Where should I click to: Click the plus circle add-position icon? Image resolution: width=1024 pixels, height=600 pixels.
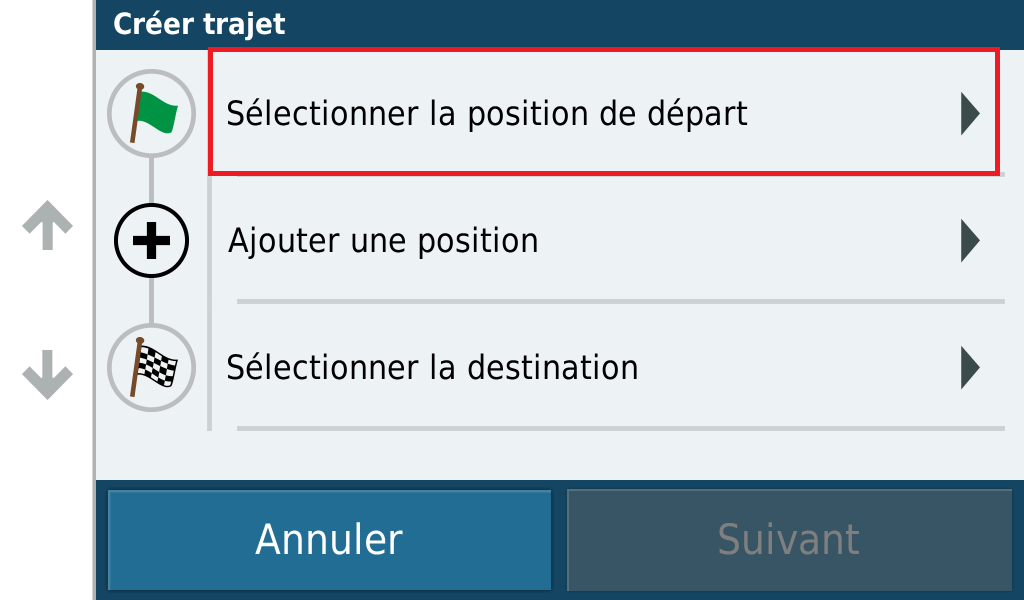(152, 240)
